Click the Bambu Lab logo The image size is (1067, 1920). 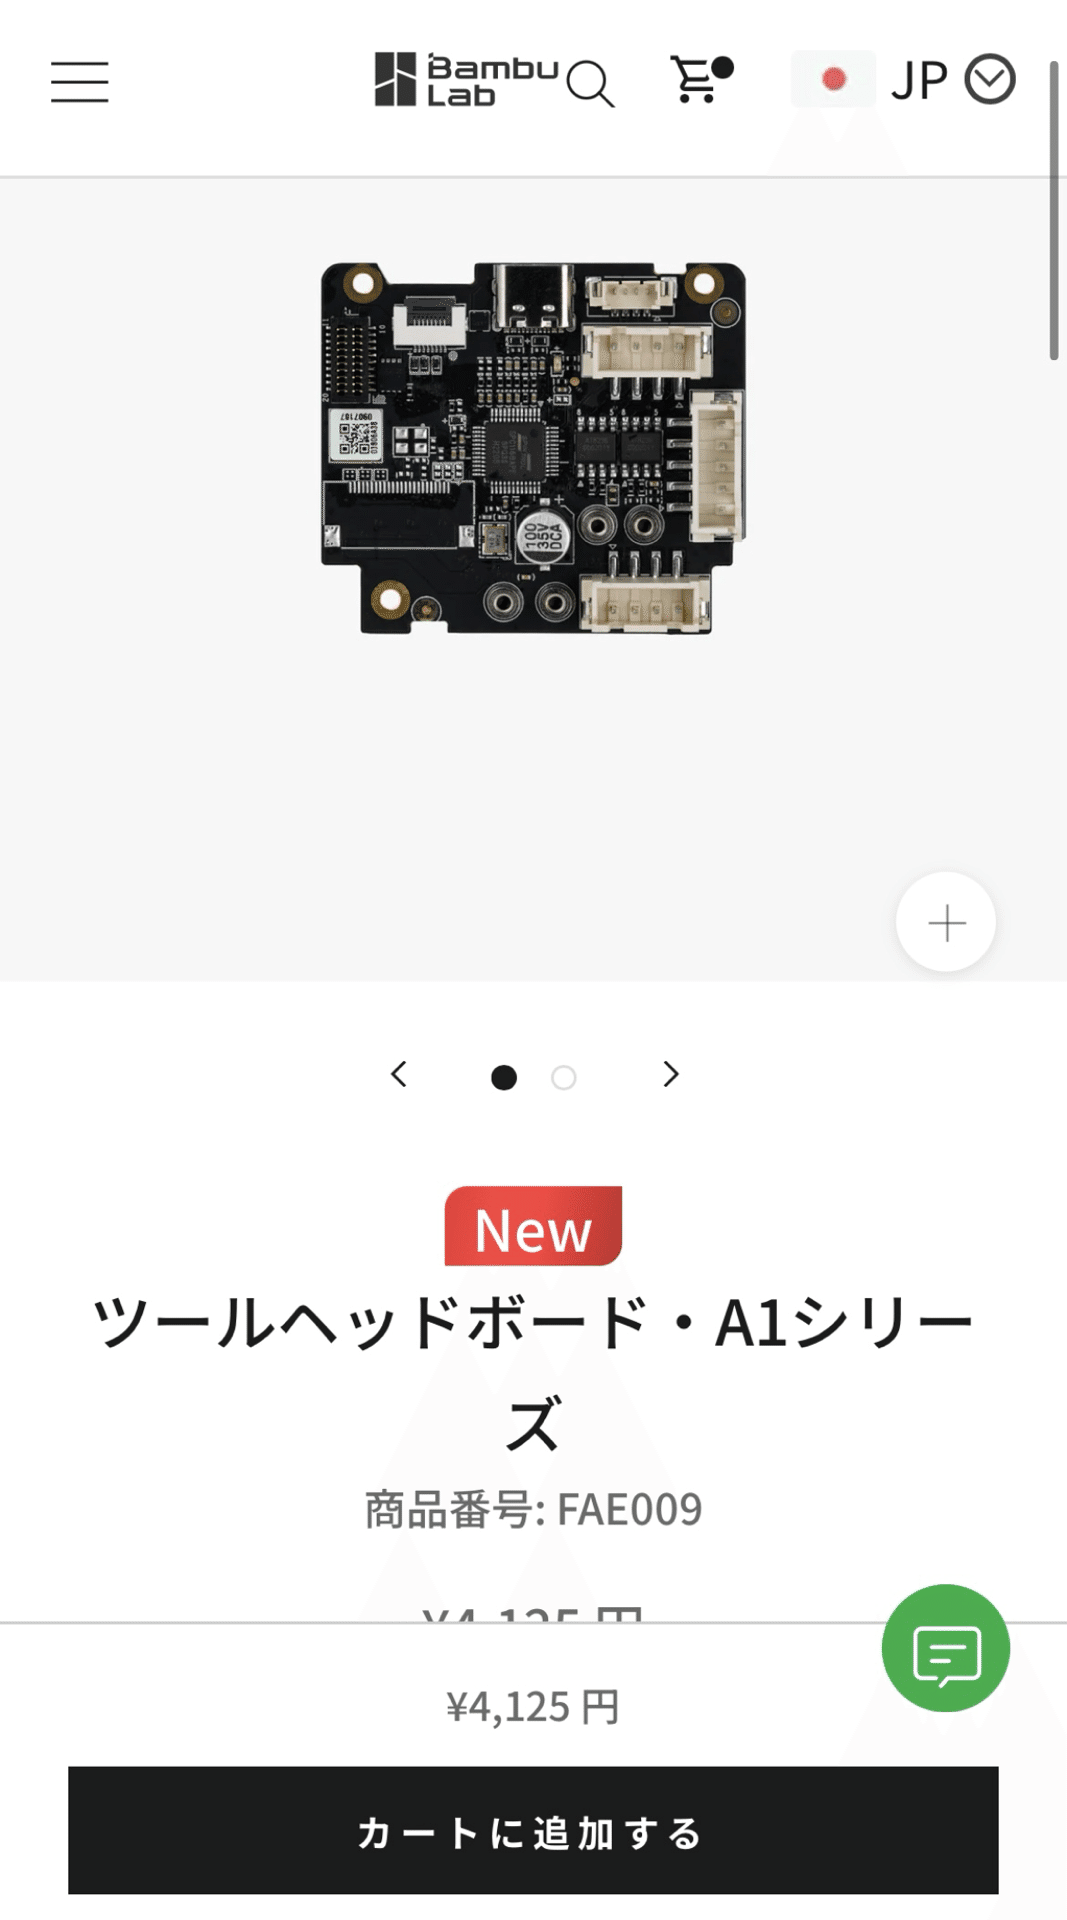pos(466,80)
